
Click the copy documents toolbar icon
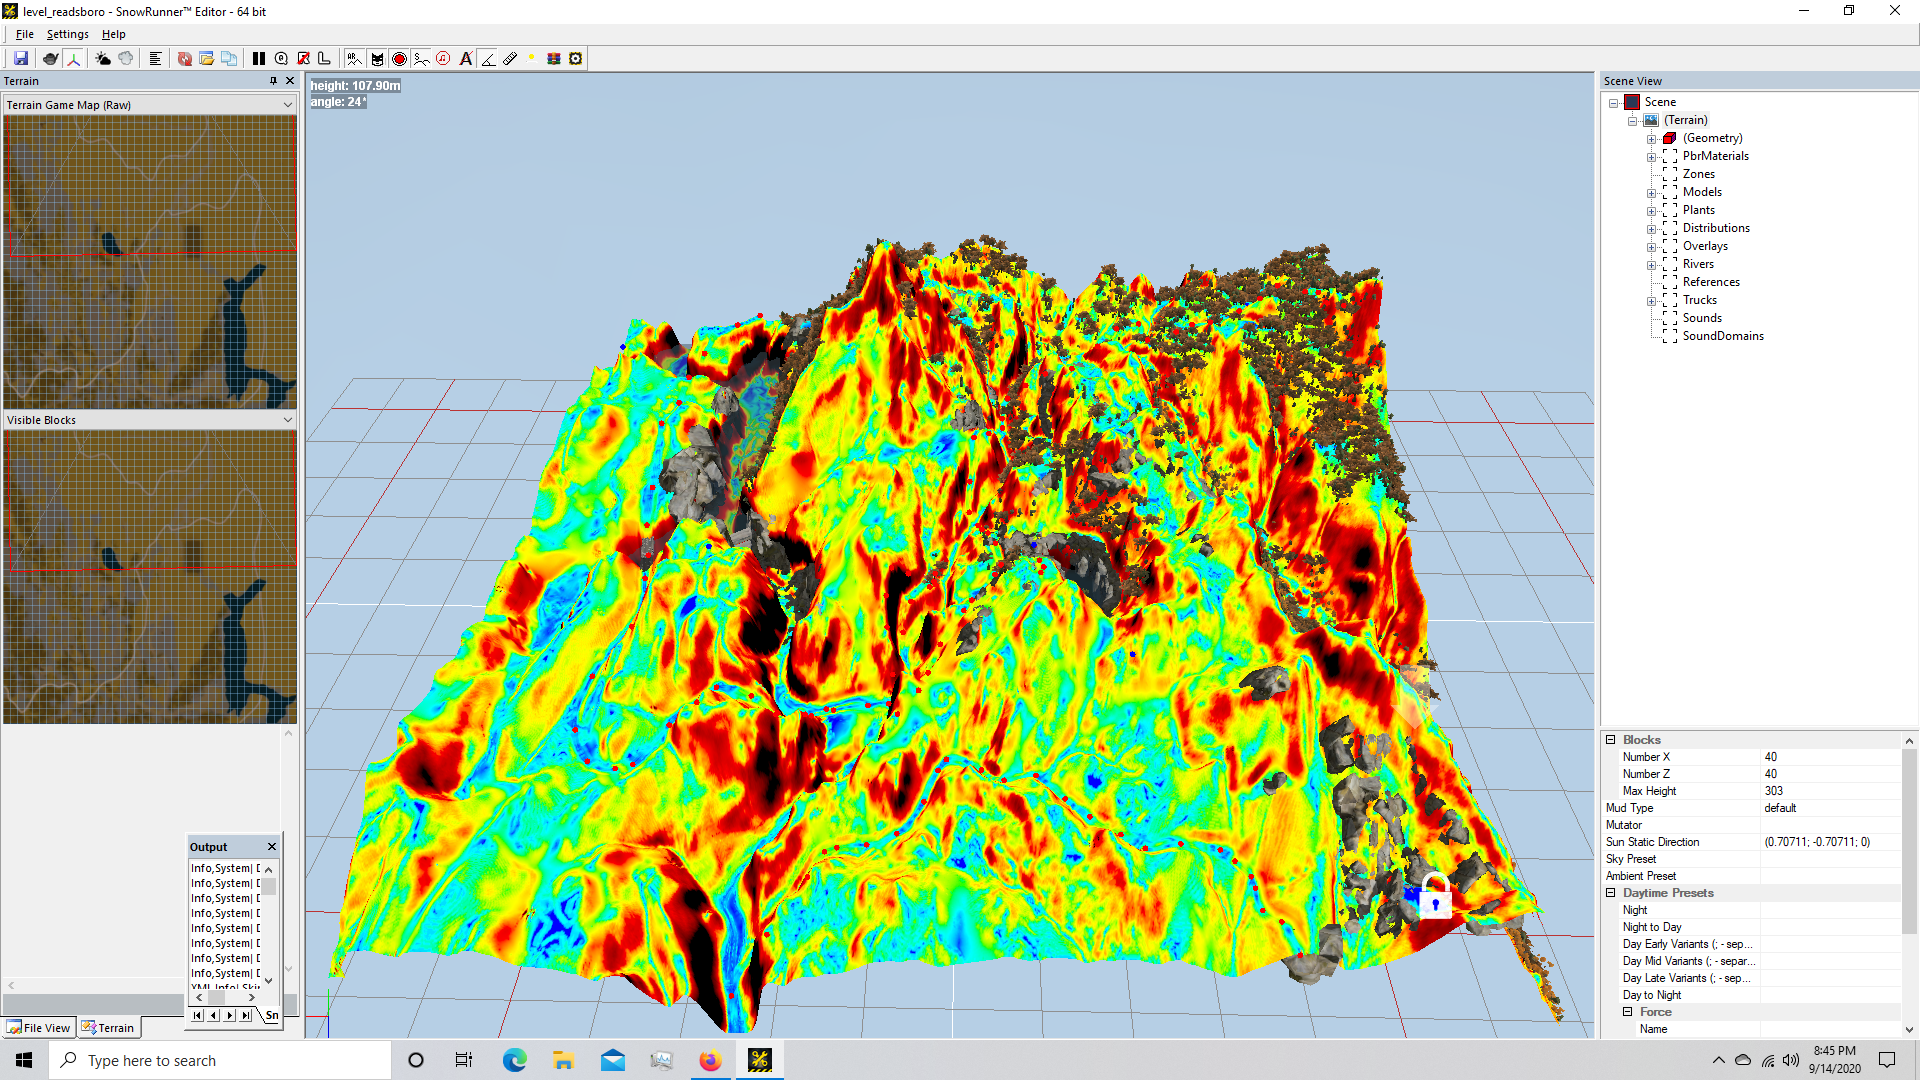click(229, 59)
